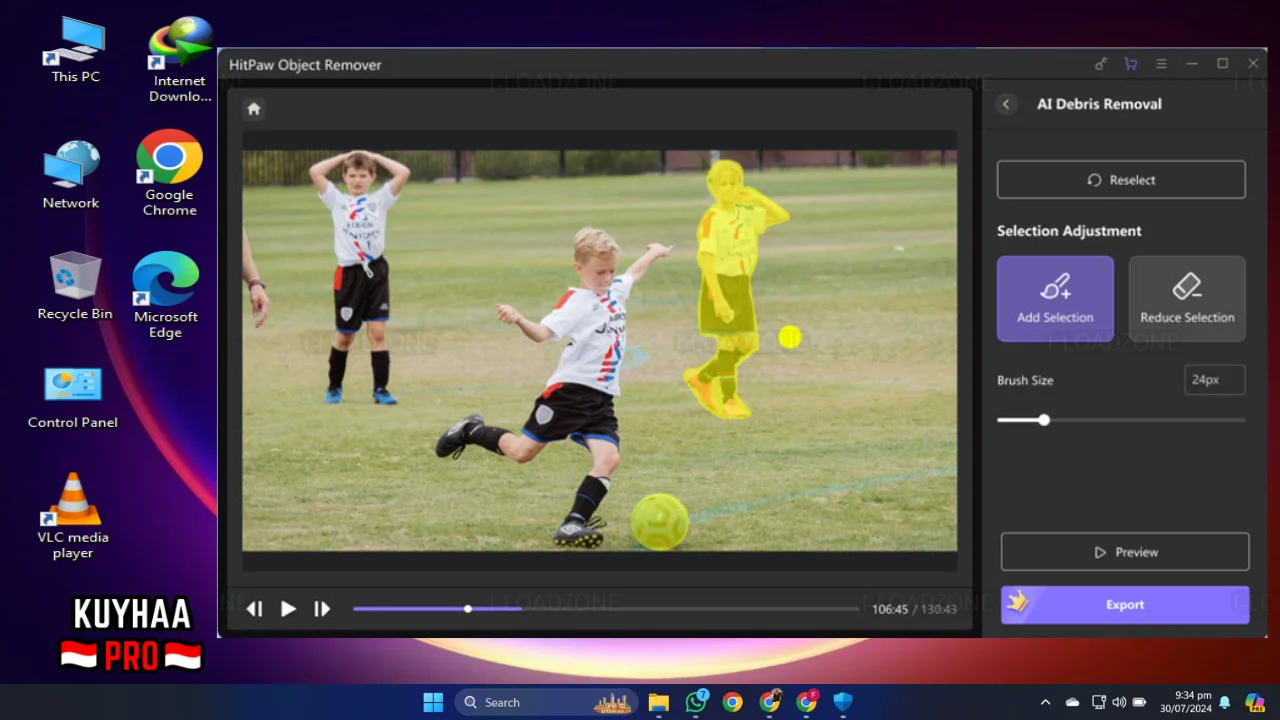Export the edited video
1280x720 pixels.
pyautogui.click(x=1125, y=605)
